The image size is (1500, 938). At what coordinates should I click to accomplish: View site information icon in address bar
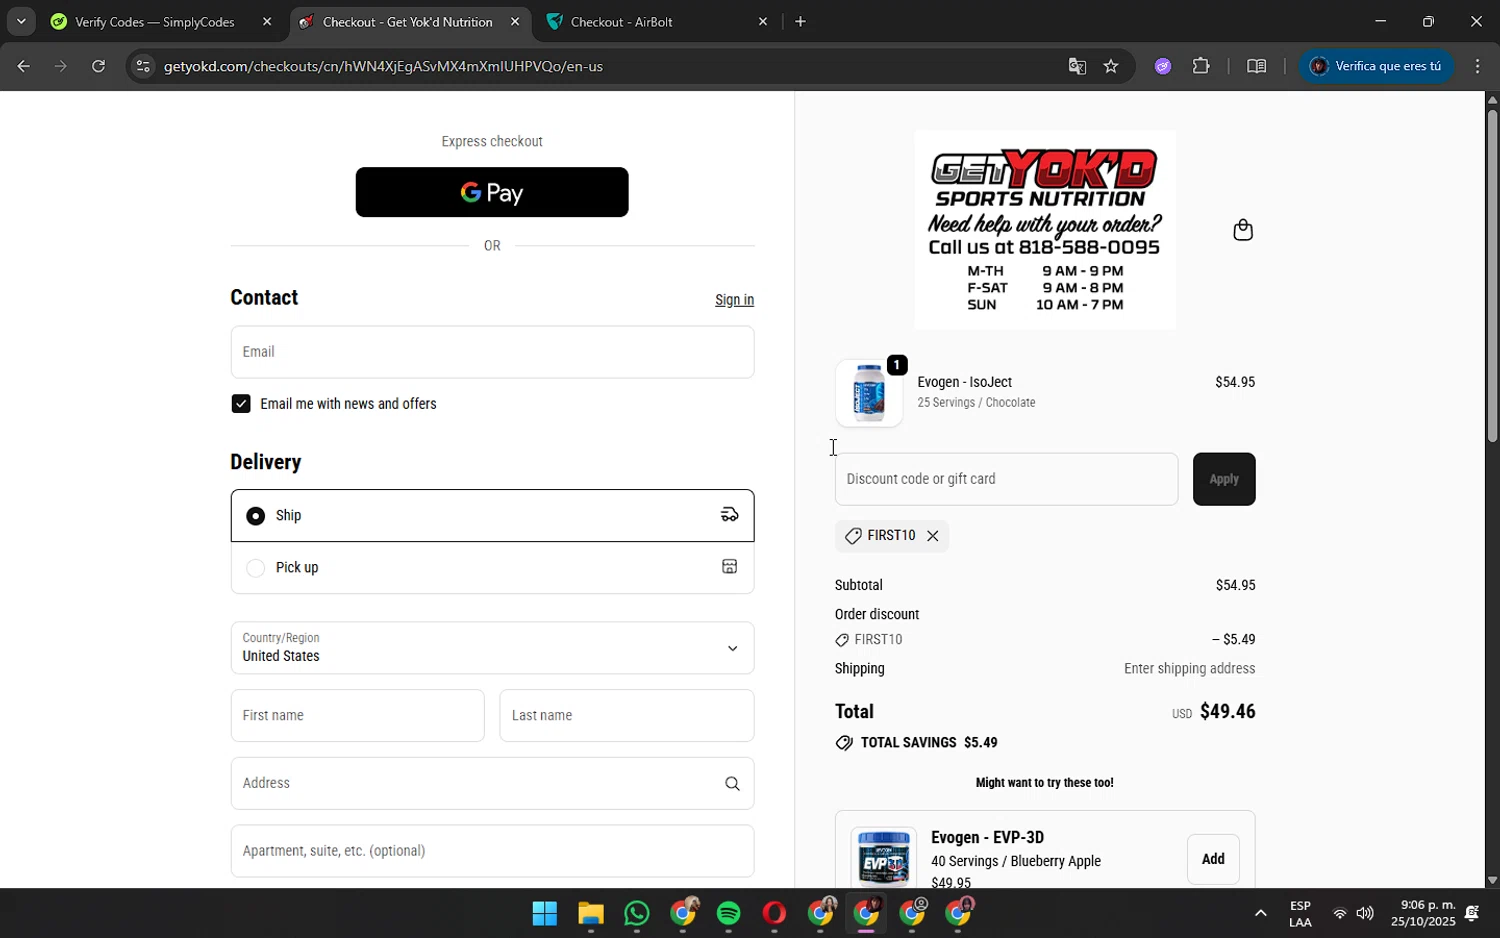coord(143,66)
